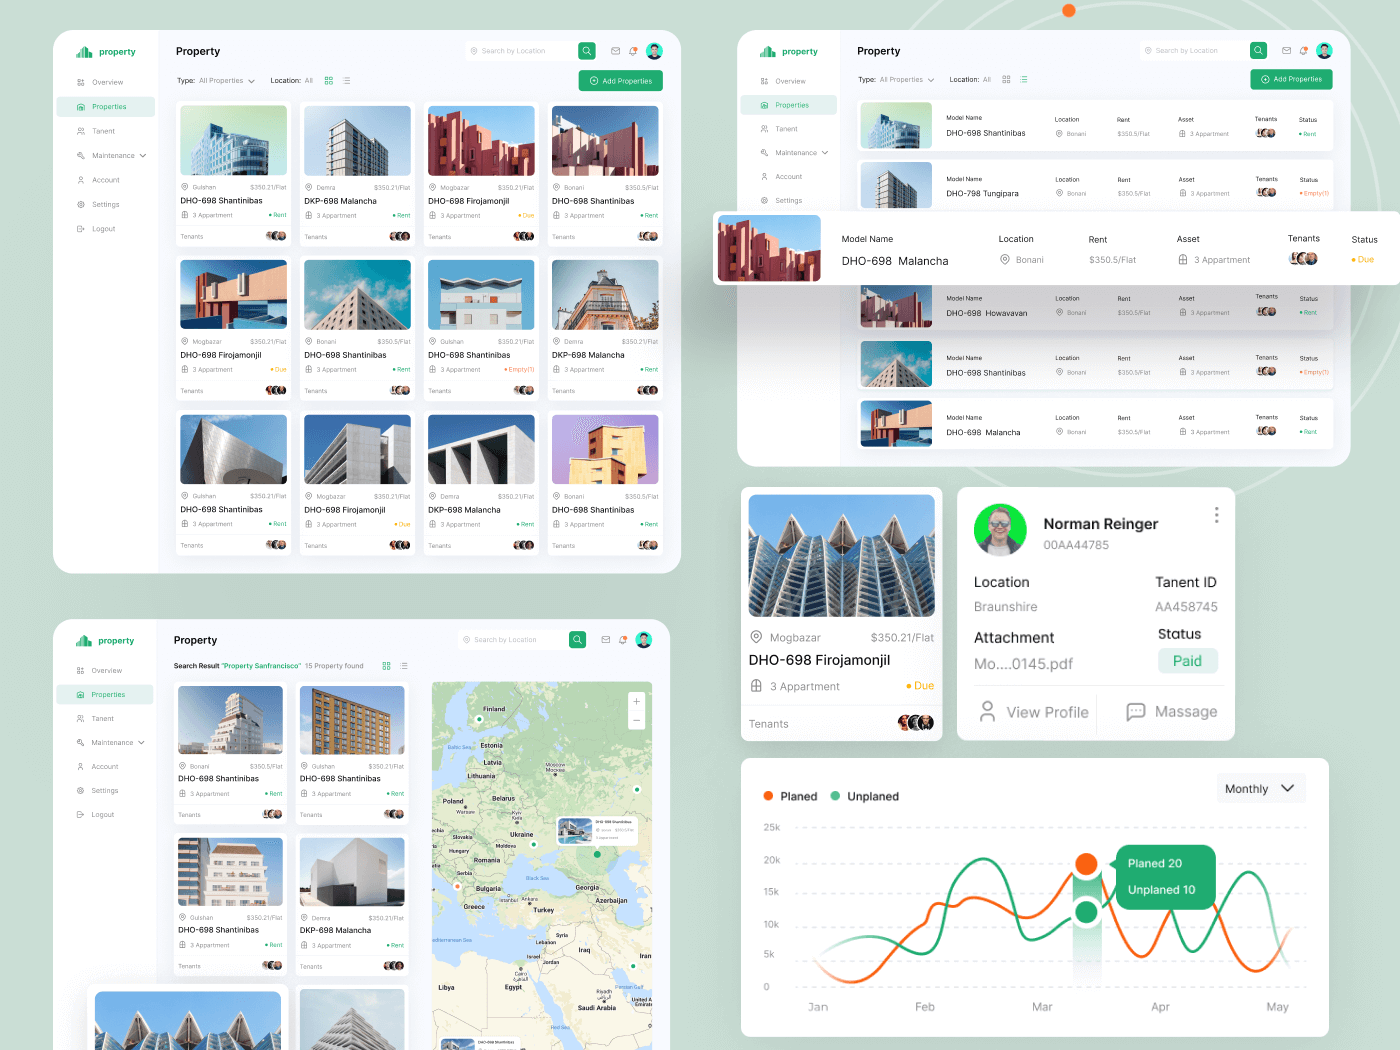Open the Monthly period dropdown

point(1260,789)
